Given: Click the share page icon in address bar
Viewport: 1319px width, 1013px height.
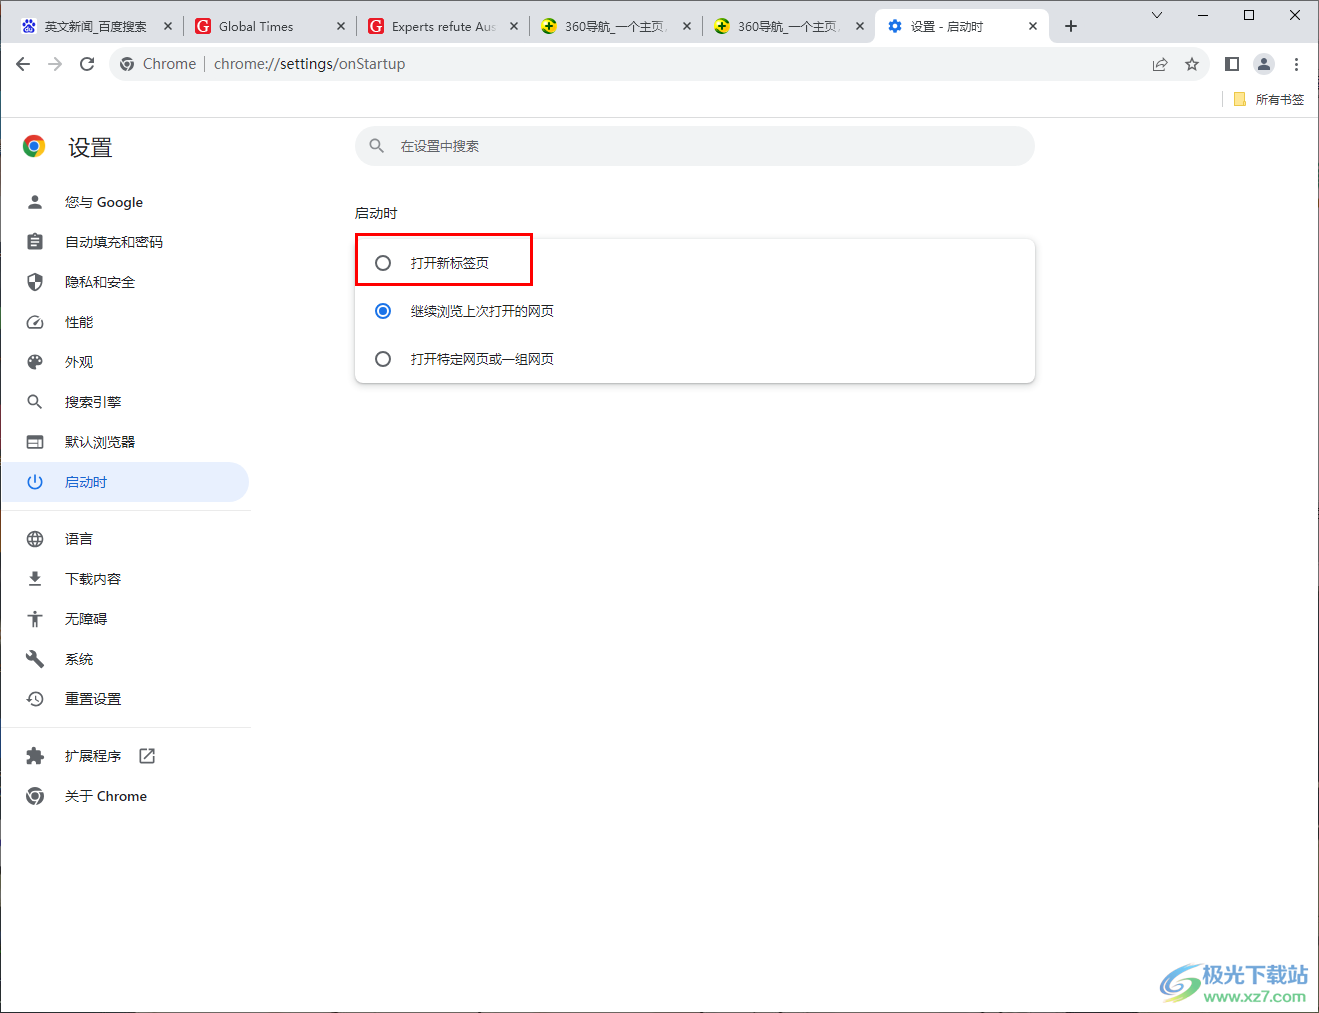Looking at the screenshot, I should [1160, 64].
